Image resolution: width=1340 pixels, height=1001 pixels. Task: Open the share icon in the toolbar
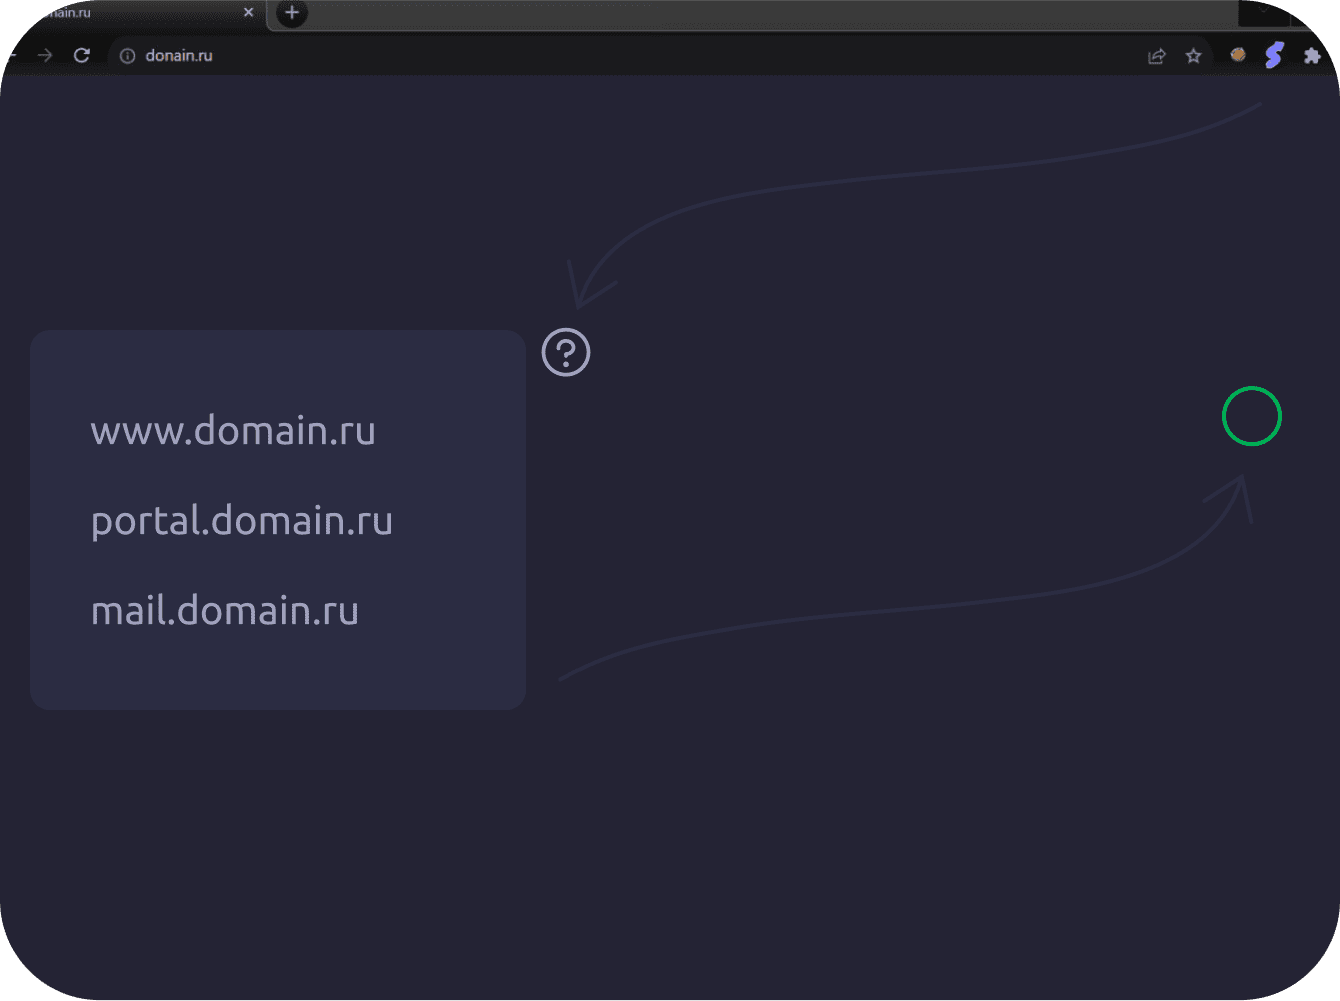click(x=1156, y=56)
